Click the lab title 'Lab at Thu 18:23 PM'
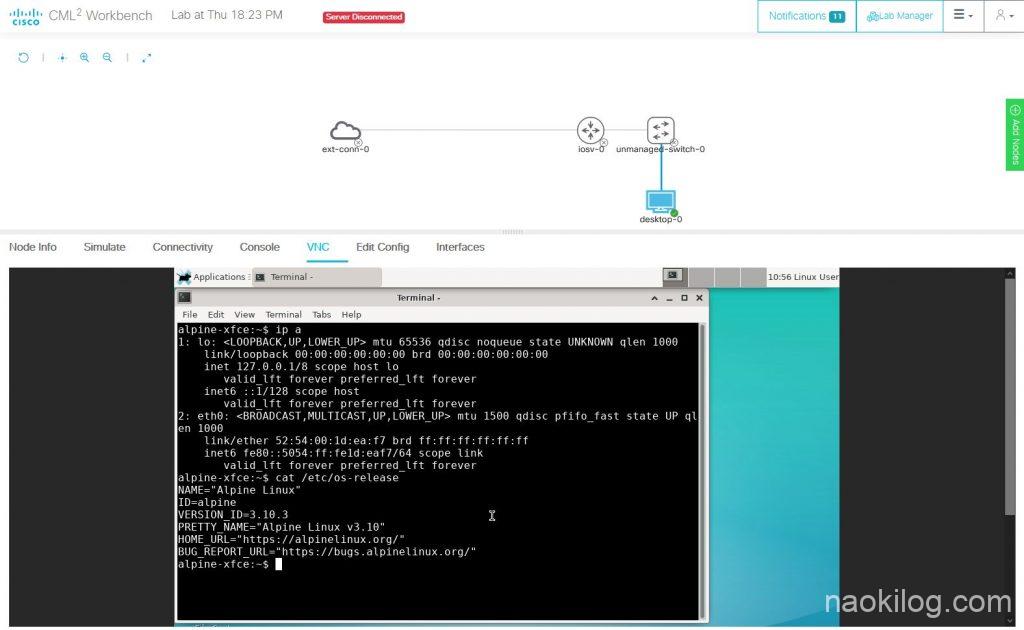Viewport: 1024px width, 630px height. tap(227, 15)
